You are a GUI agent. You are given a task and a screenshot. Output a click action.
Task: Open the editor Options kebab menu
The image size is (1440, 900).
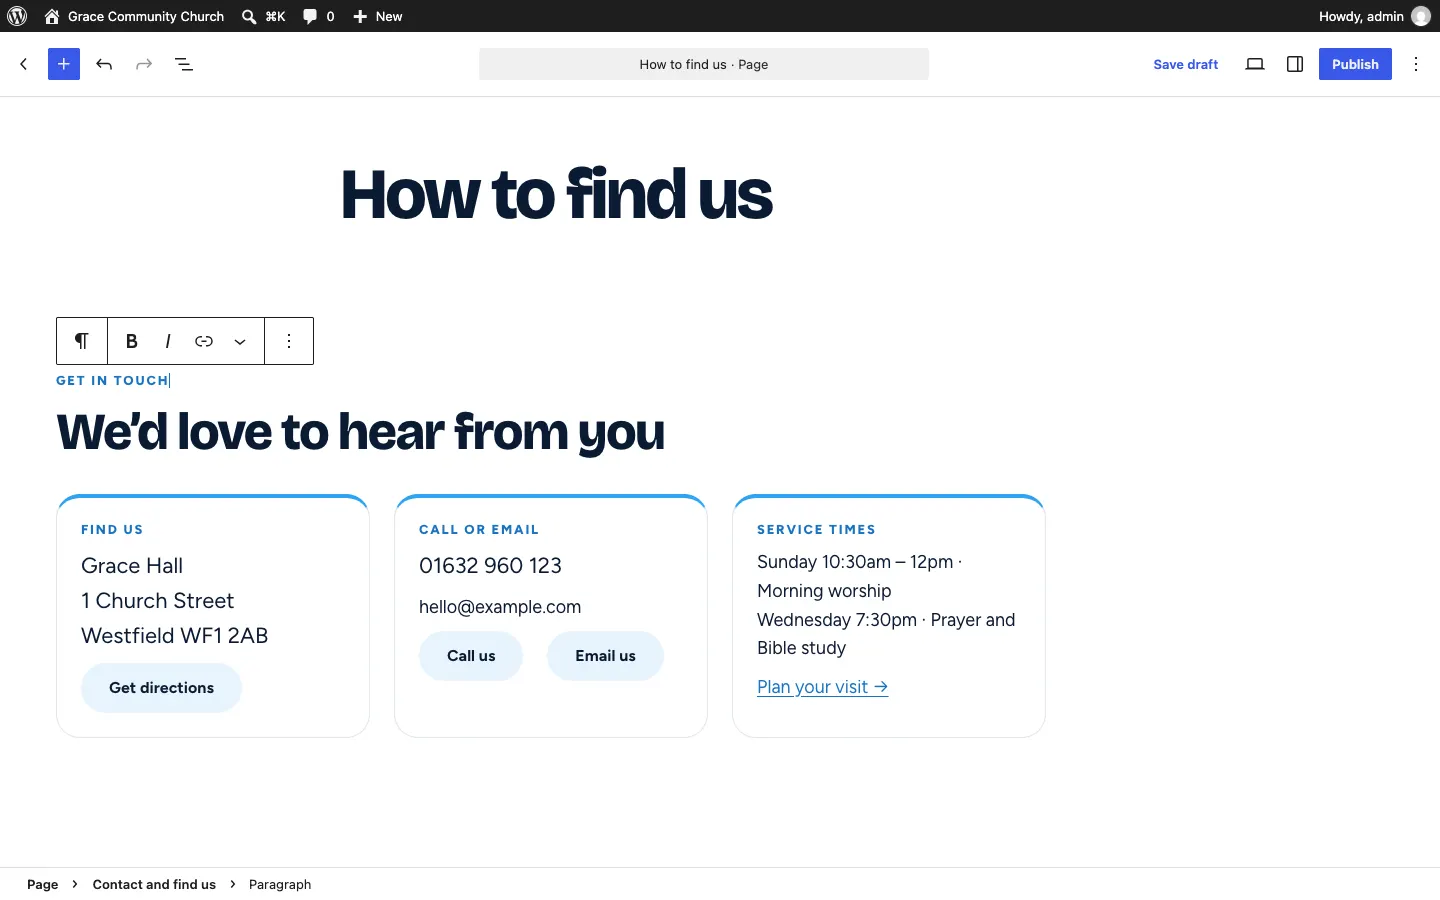[1416, 64]
